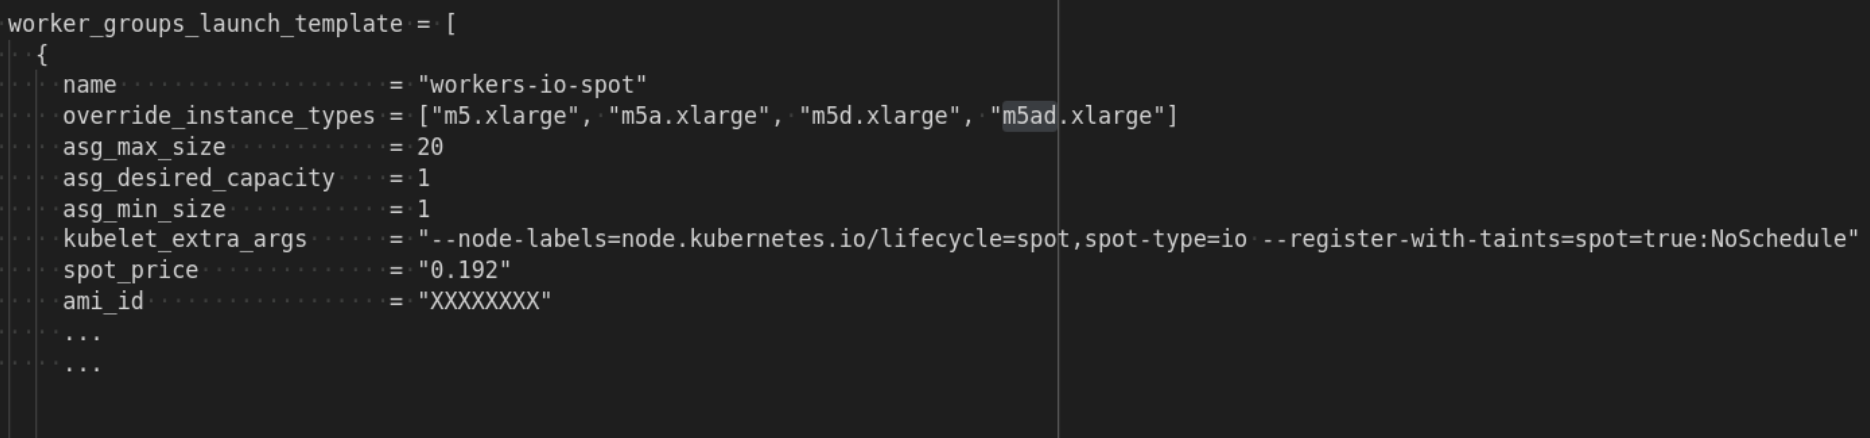This screenshot has height=438, width=1870.
Task: Place cursor on "workers-io-spot" string
Action: pos(532,85)
